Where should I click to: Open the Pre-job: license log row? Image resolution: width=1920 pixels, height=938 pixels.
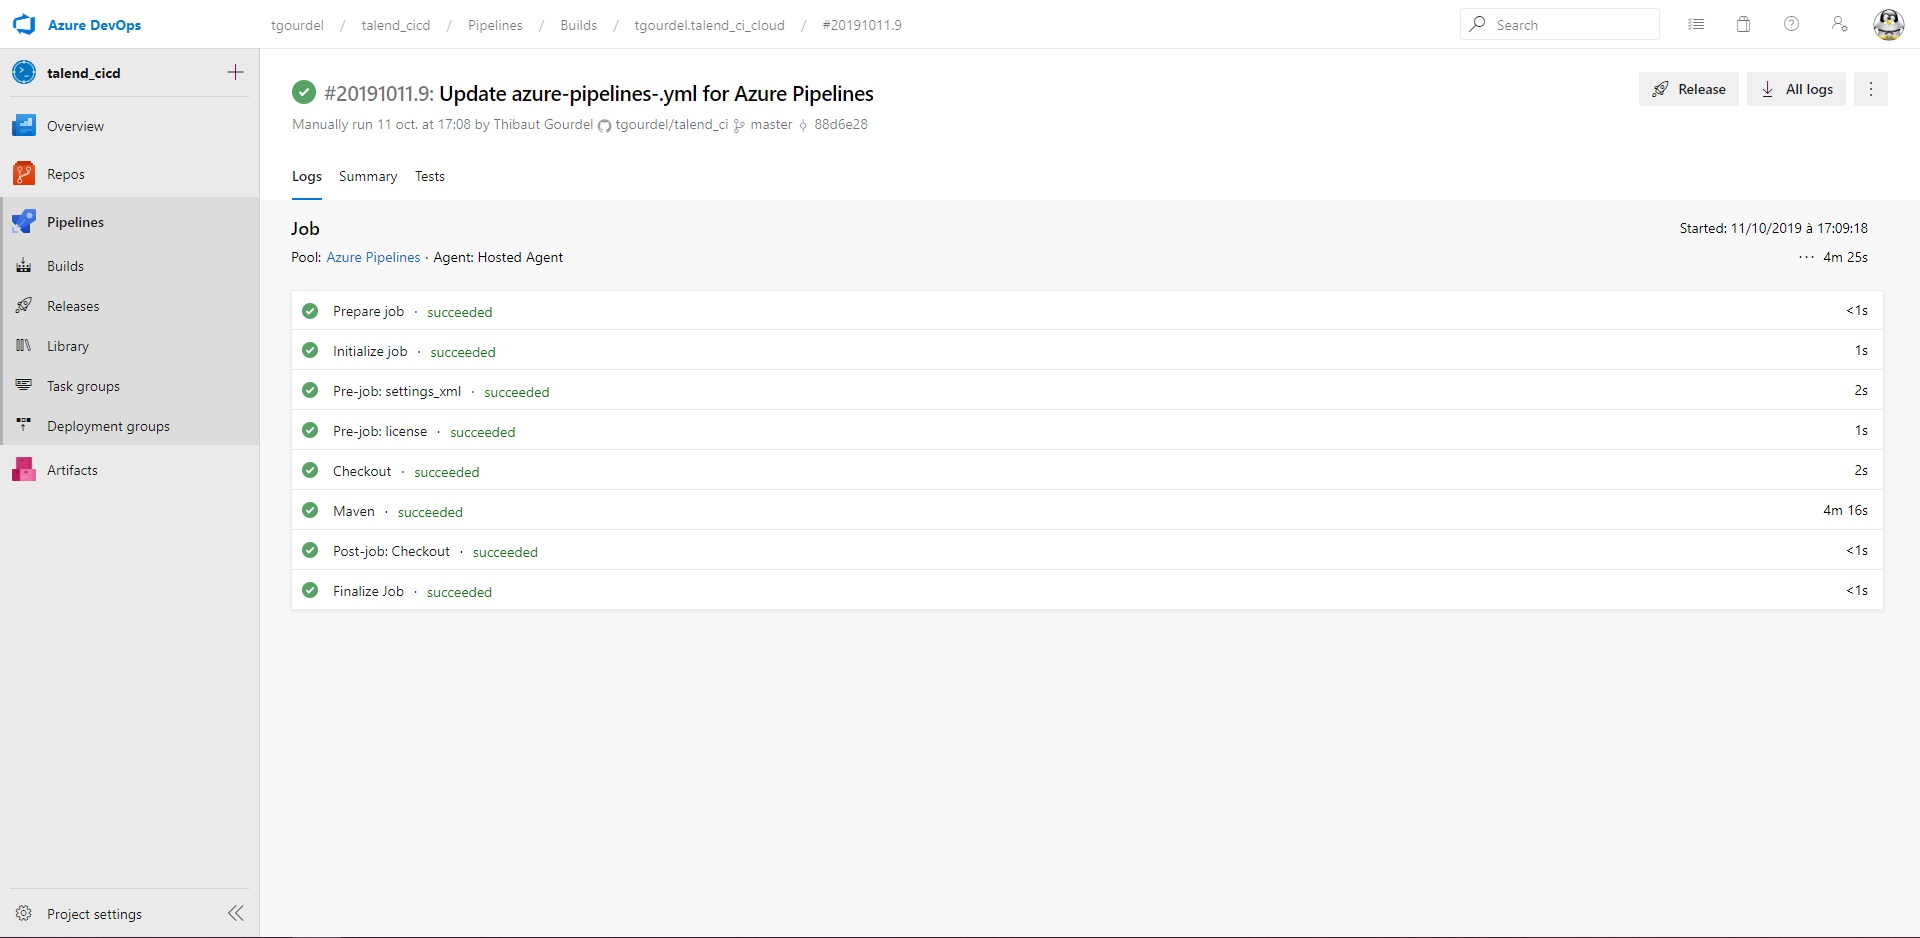click(x=1087, y=431)
